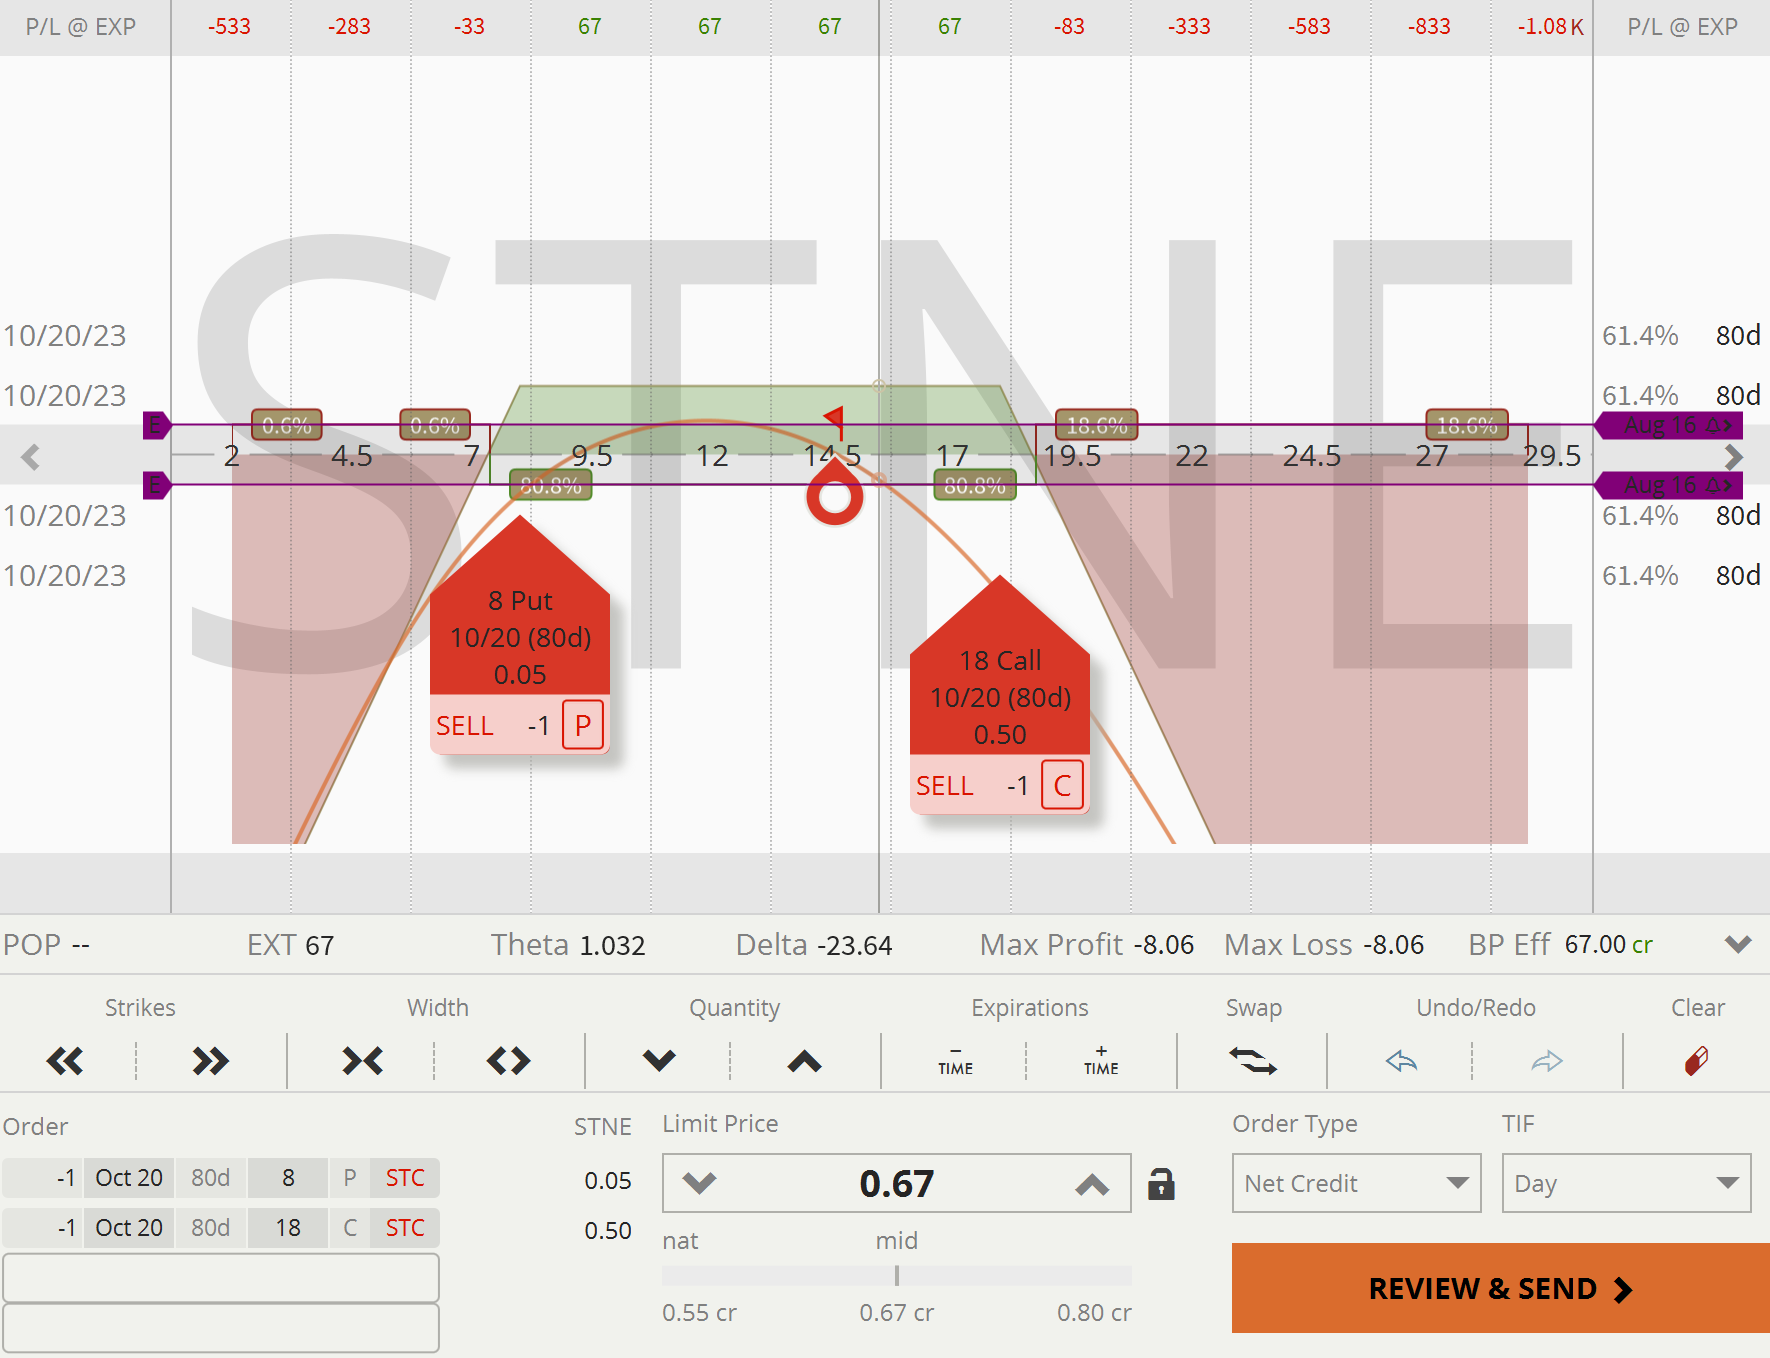Toggle P type in first order row

coord(350,1178)
